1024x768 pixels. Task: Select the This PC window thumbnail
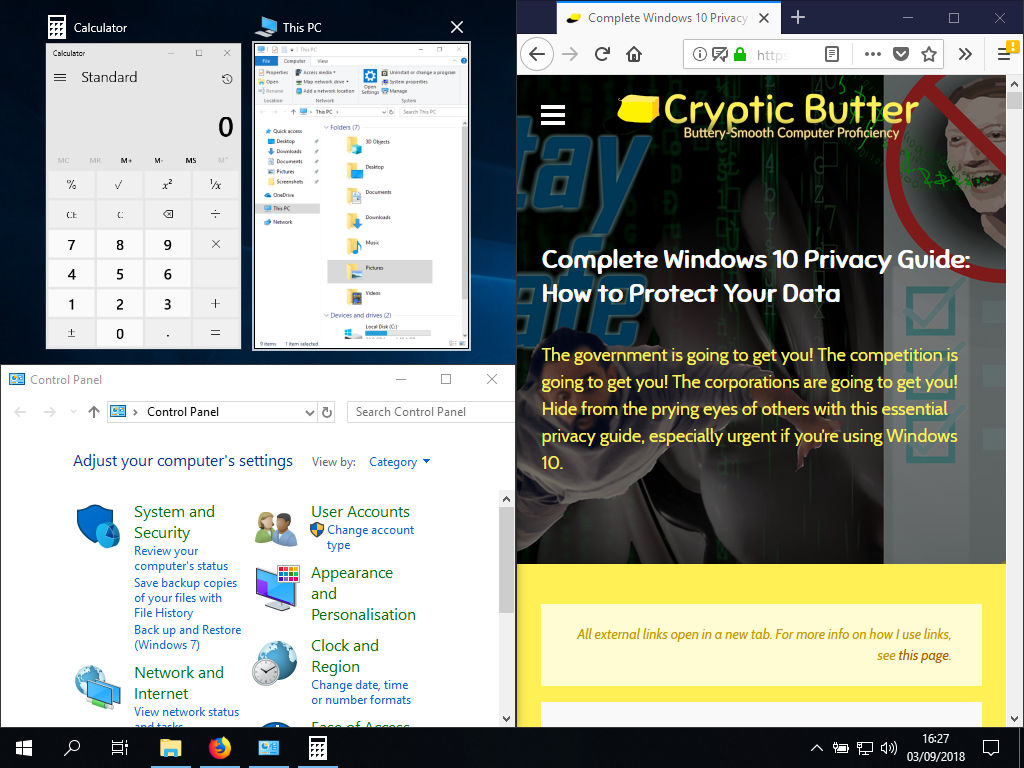point(361,196)
